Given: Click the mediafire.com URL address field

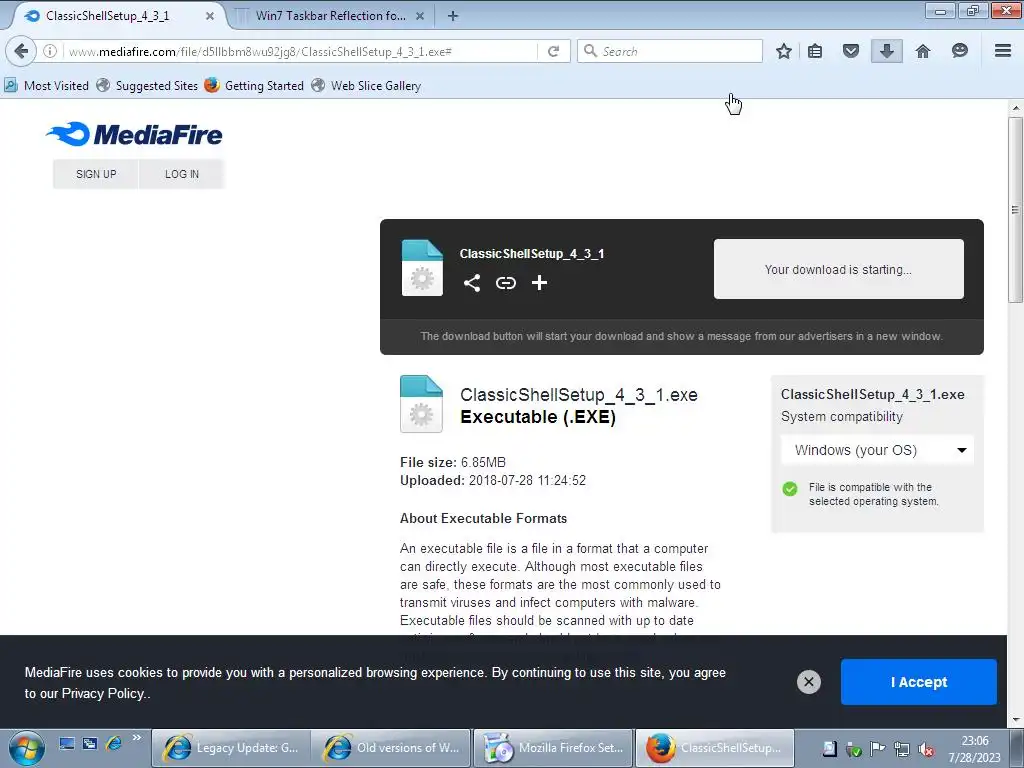Looking at the screenshot, I should coord(300,51).
